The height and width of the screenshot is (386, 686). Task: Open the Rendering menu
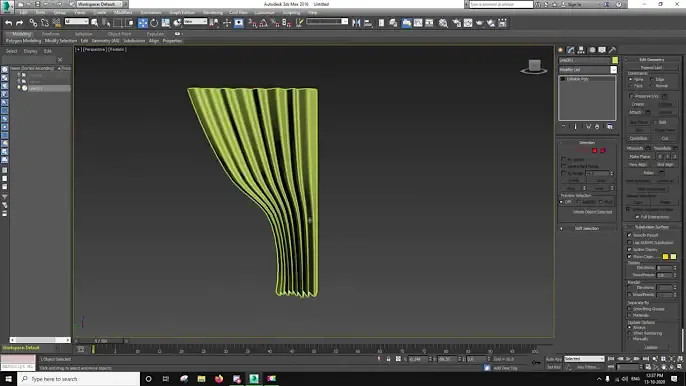[x=213, y=13]
